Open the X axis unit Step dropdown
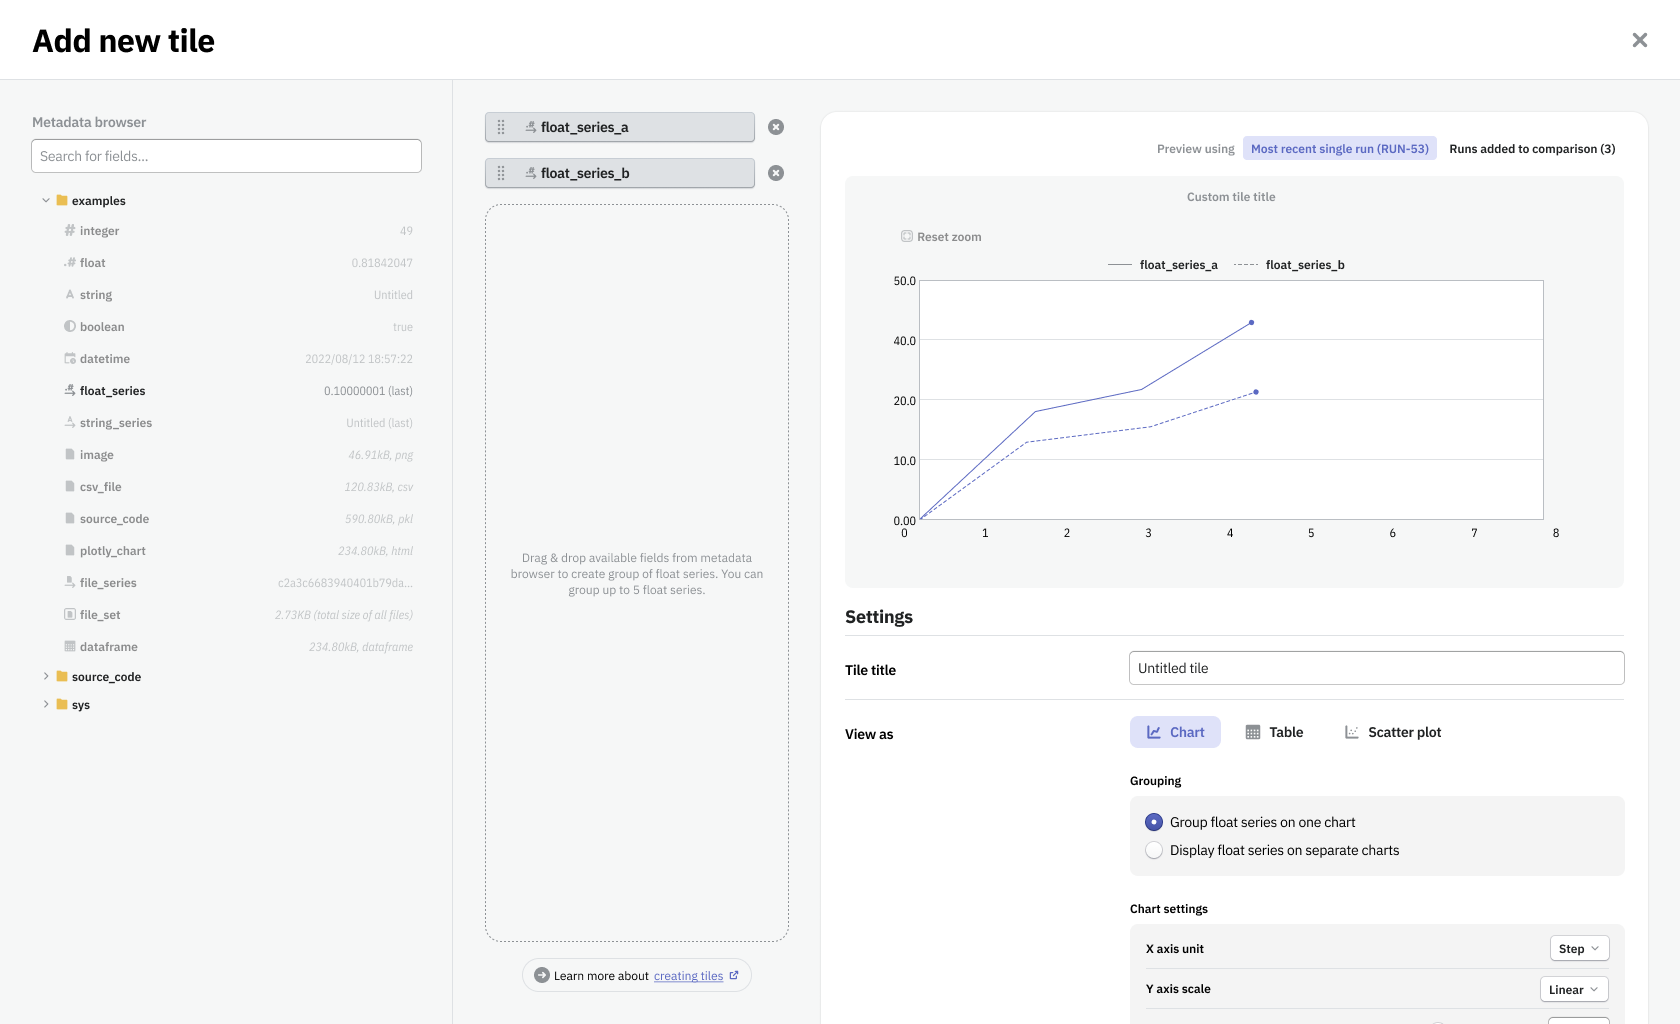 (1579, 949)
